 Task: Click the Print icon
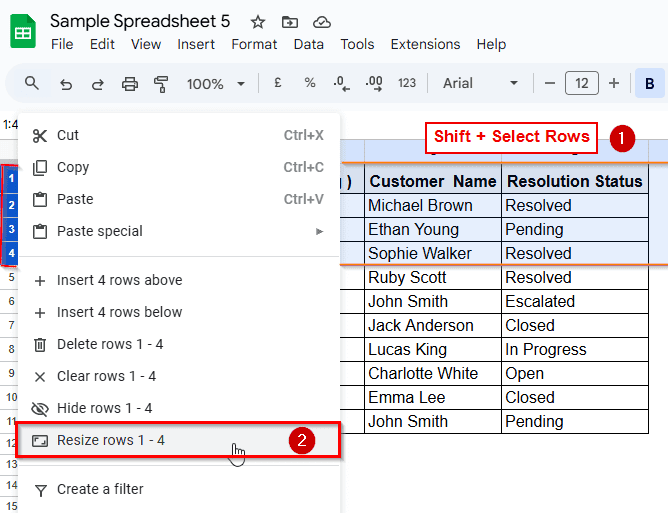click(x=129, y=83)
